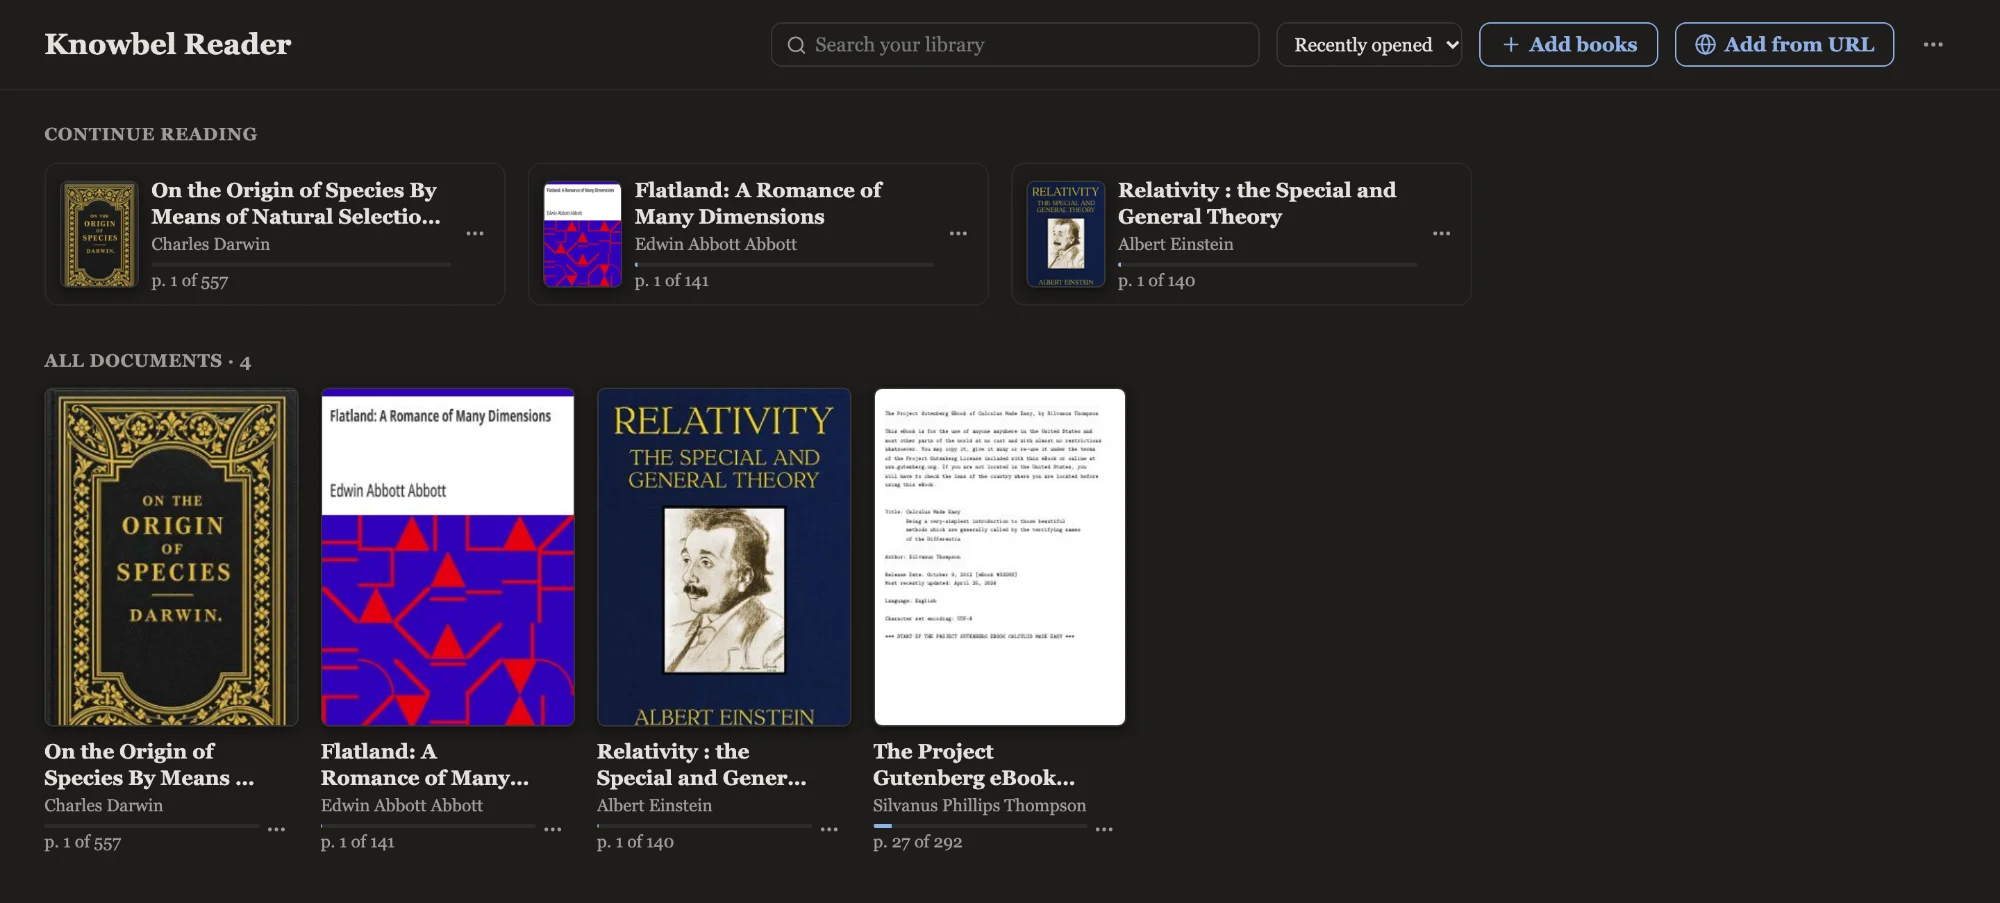Open options for Origin of Species continue-reading card

(475, 233)
